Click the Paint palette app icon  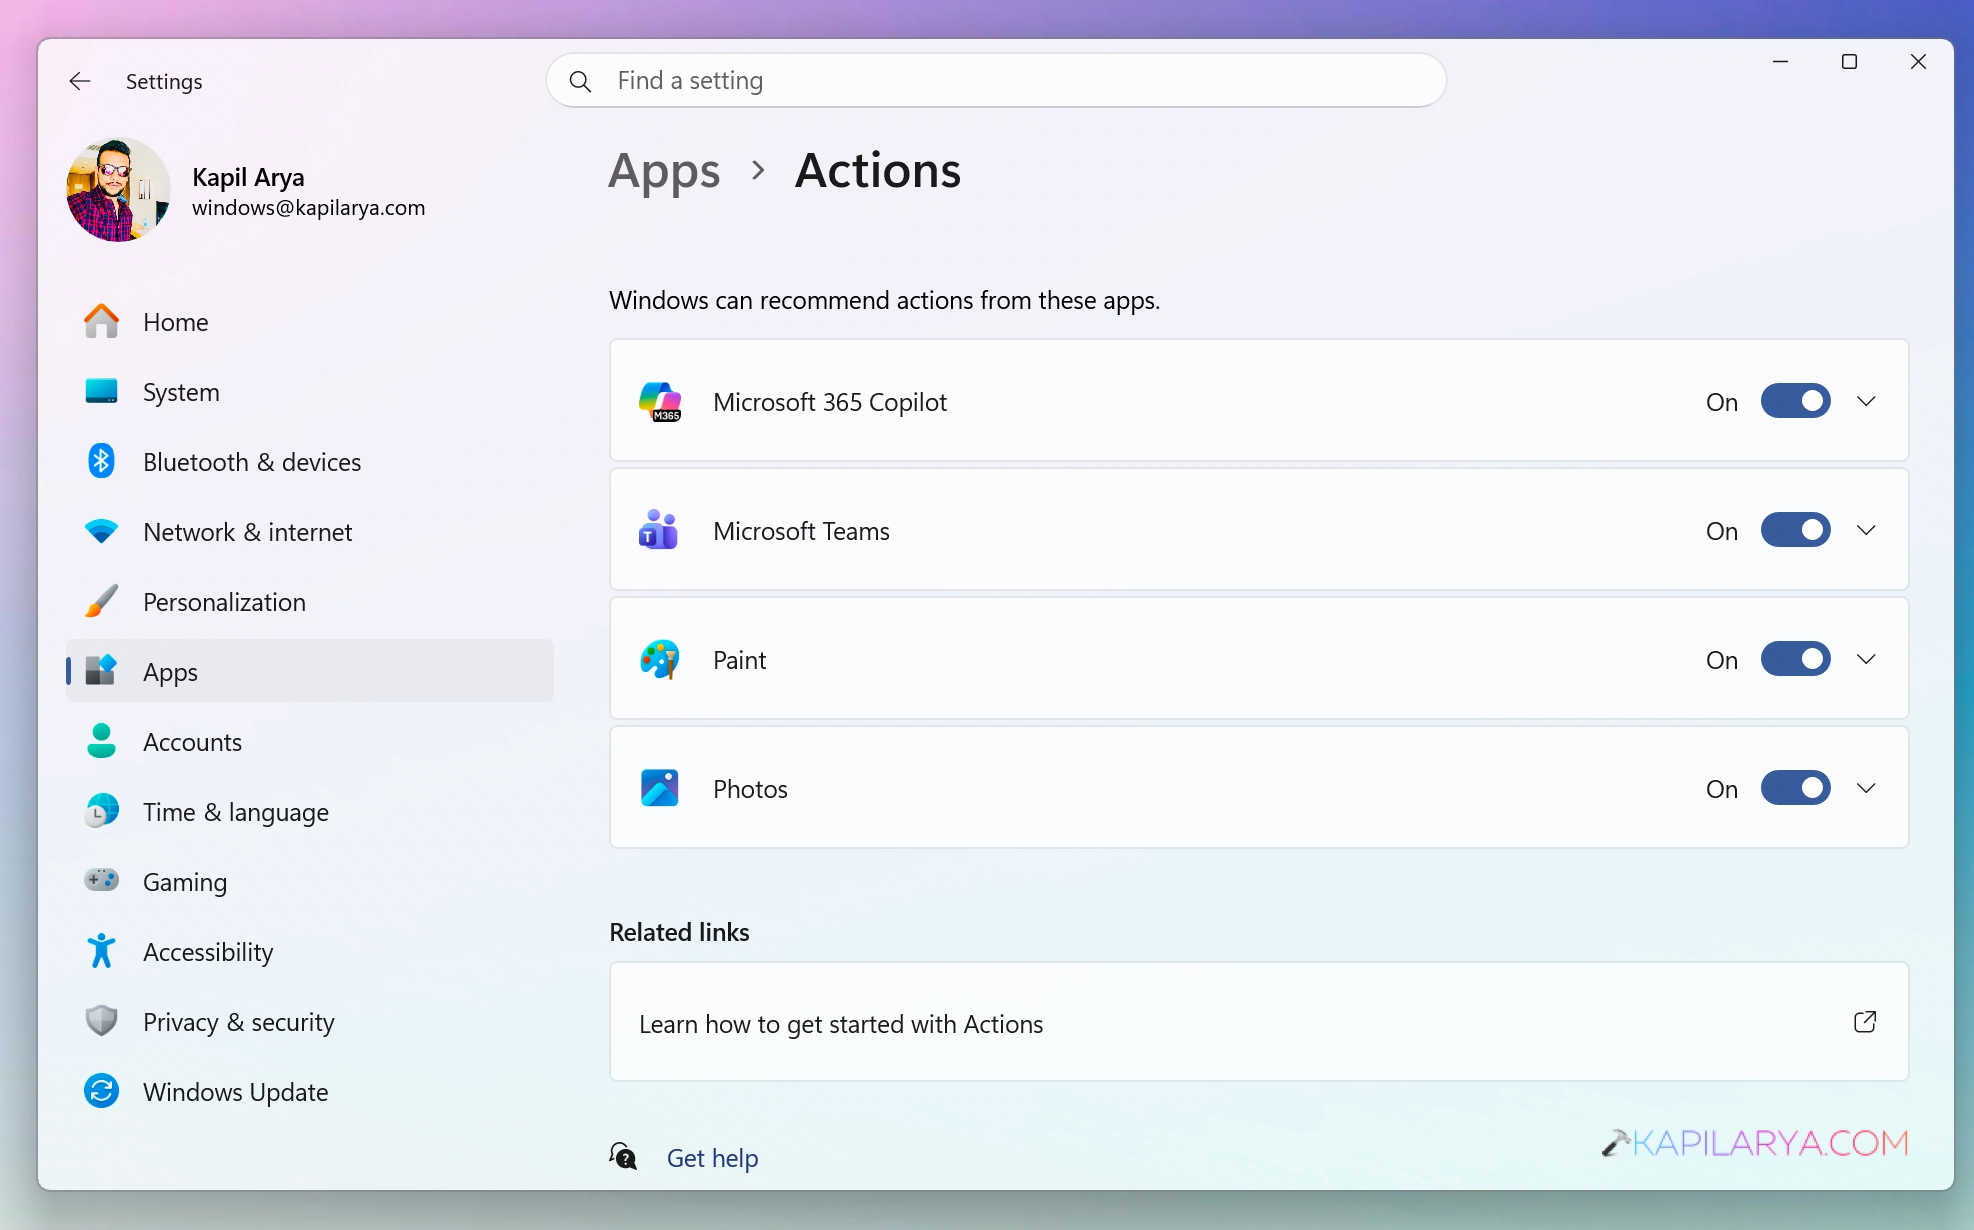pyautogui.click(x=660, y=659)
